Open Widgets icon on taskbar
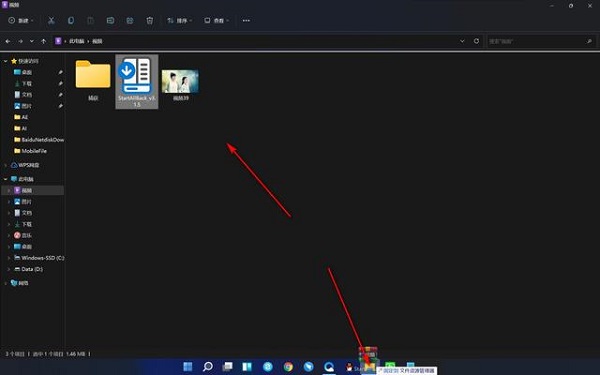Image resolution: width=600 pixels, height=375 pixels. coord(248,367)
